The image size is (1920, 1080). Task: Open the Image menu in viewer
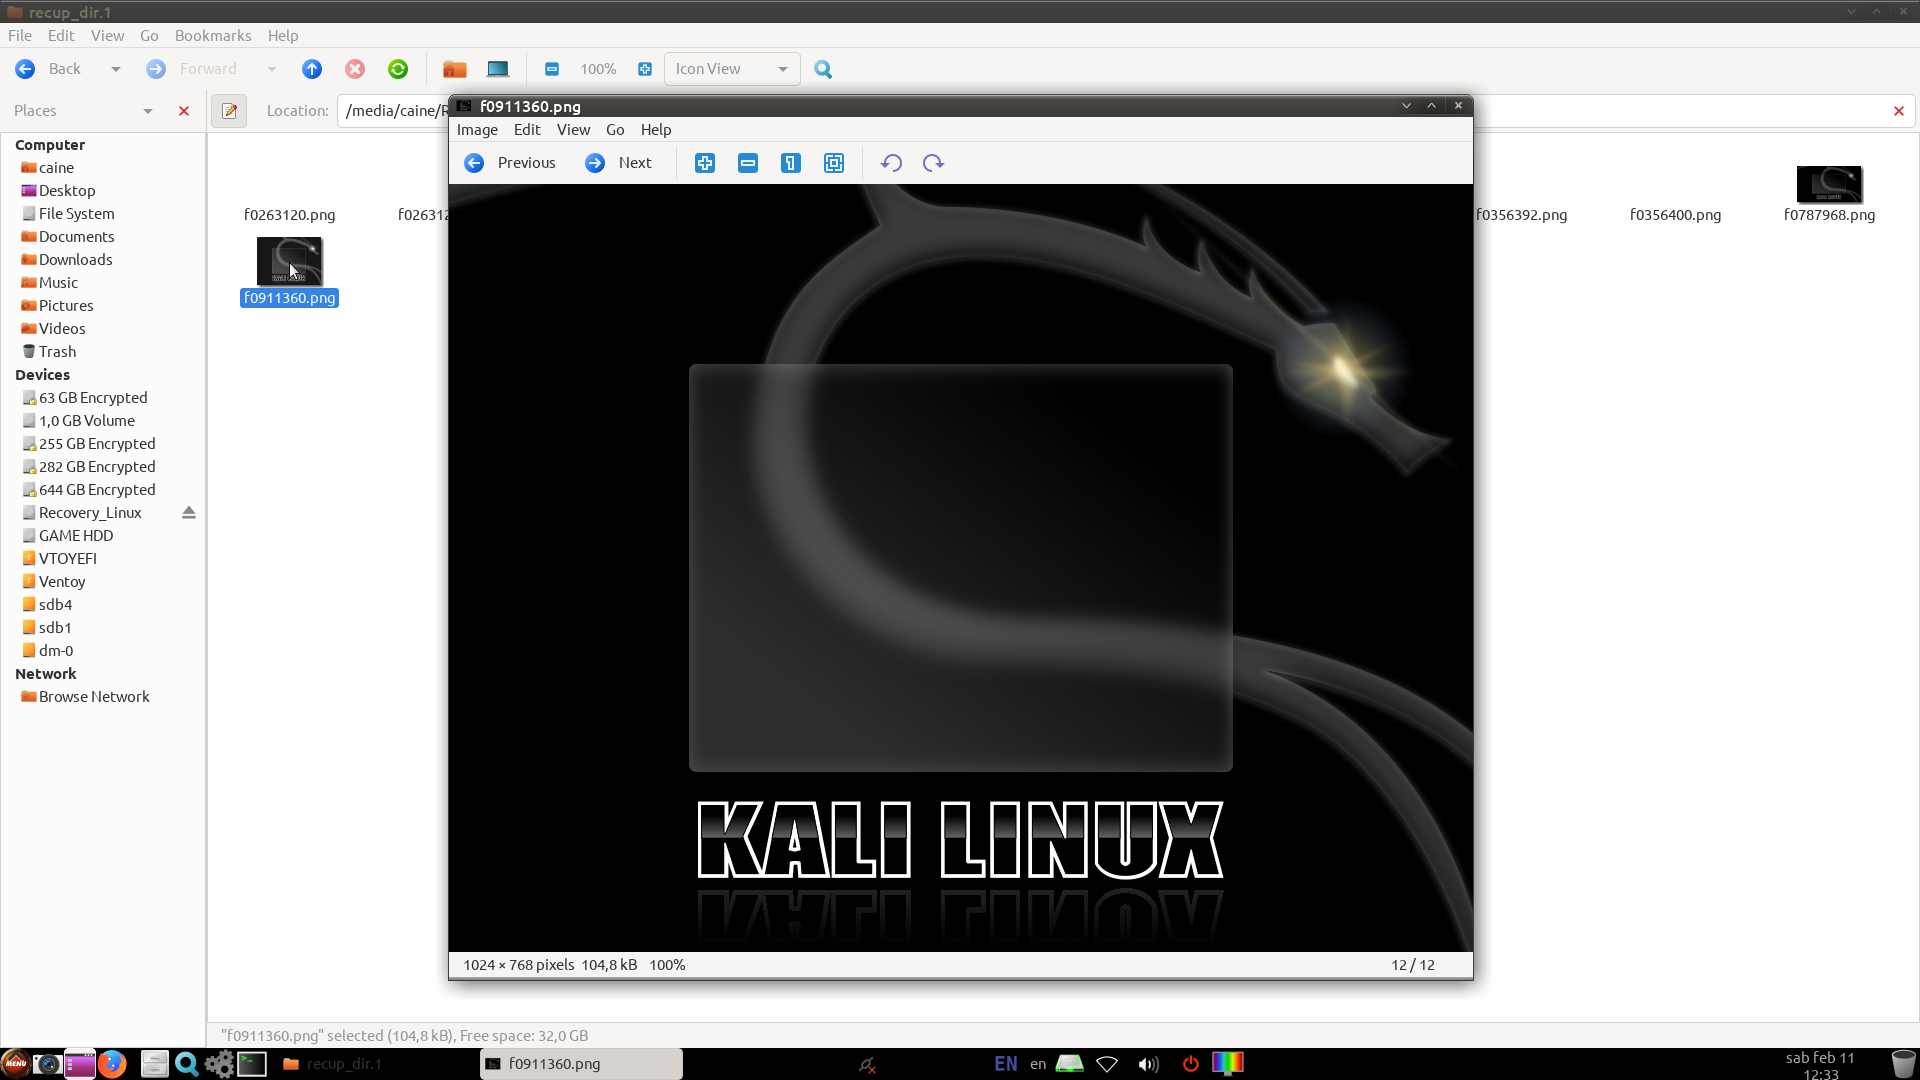(477, 130)
